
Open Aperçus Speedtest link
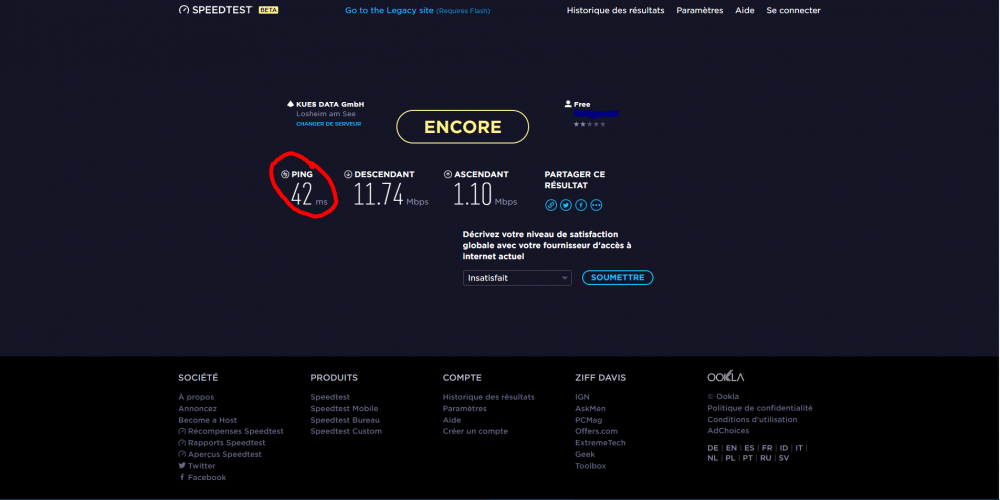click(220, 454)
